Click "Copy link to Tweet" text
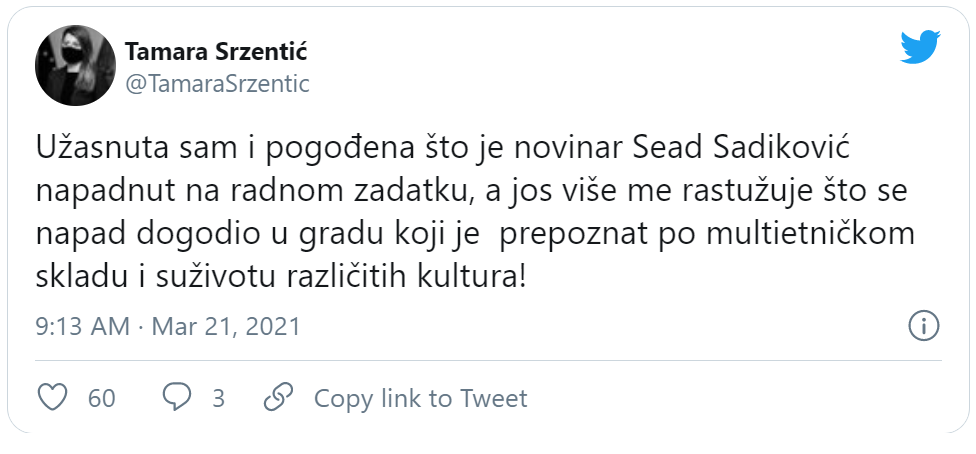Screen dimensions: 976x454 [420, 398]
